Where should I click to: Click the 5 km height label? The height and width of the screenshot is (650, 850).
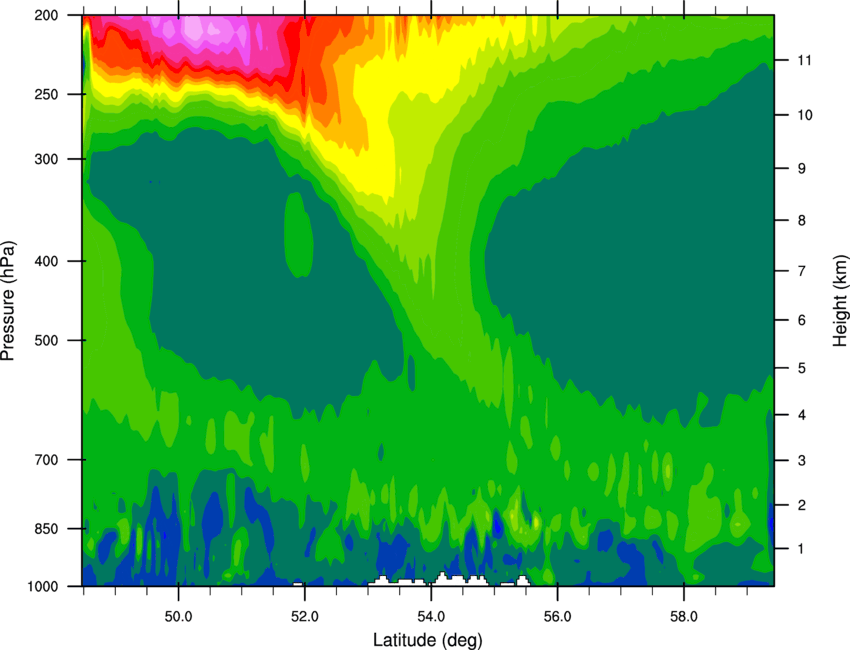pos(802,368)
